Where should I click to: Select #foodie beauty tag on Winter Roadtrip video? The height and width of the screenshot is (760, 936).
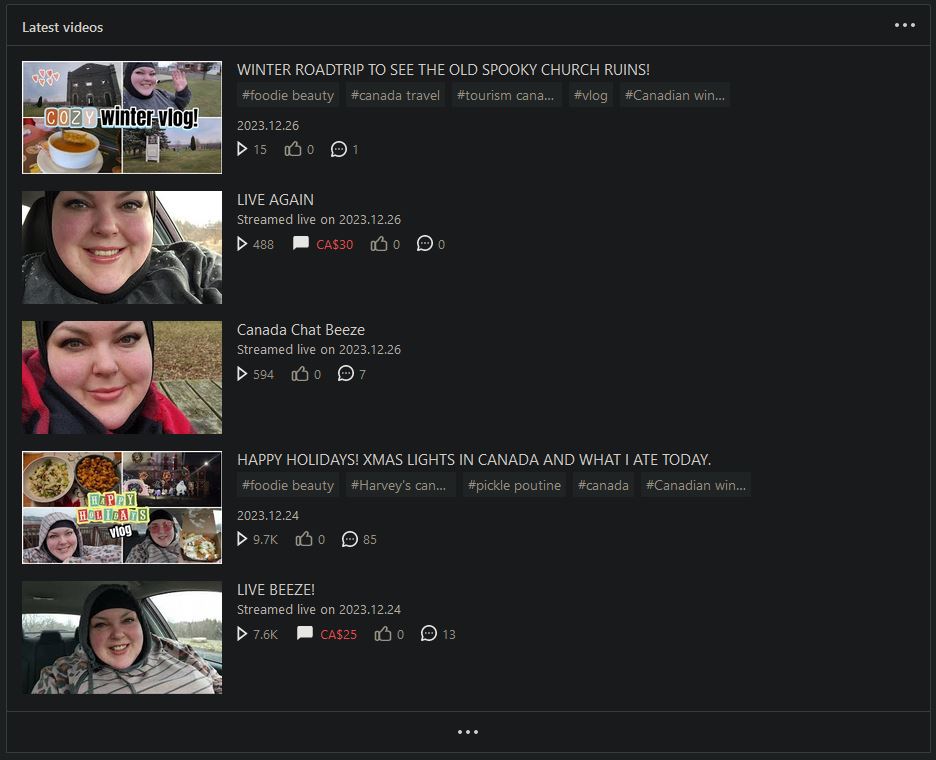288,95
